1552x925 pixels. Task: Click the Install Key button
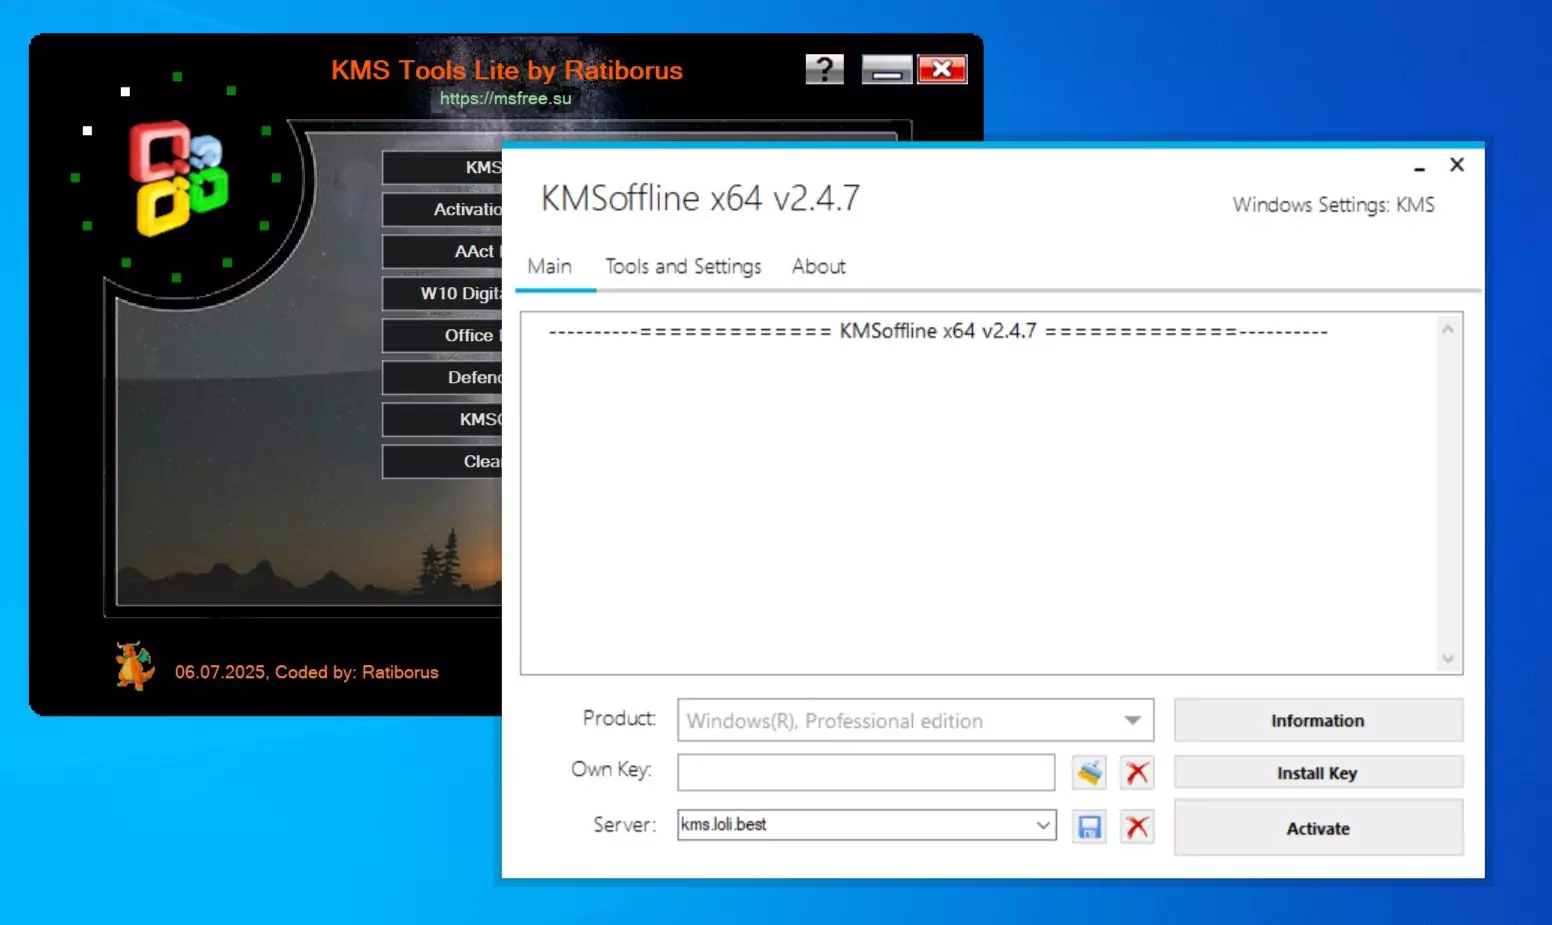pyautogui.click(x=1318, y=772)
